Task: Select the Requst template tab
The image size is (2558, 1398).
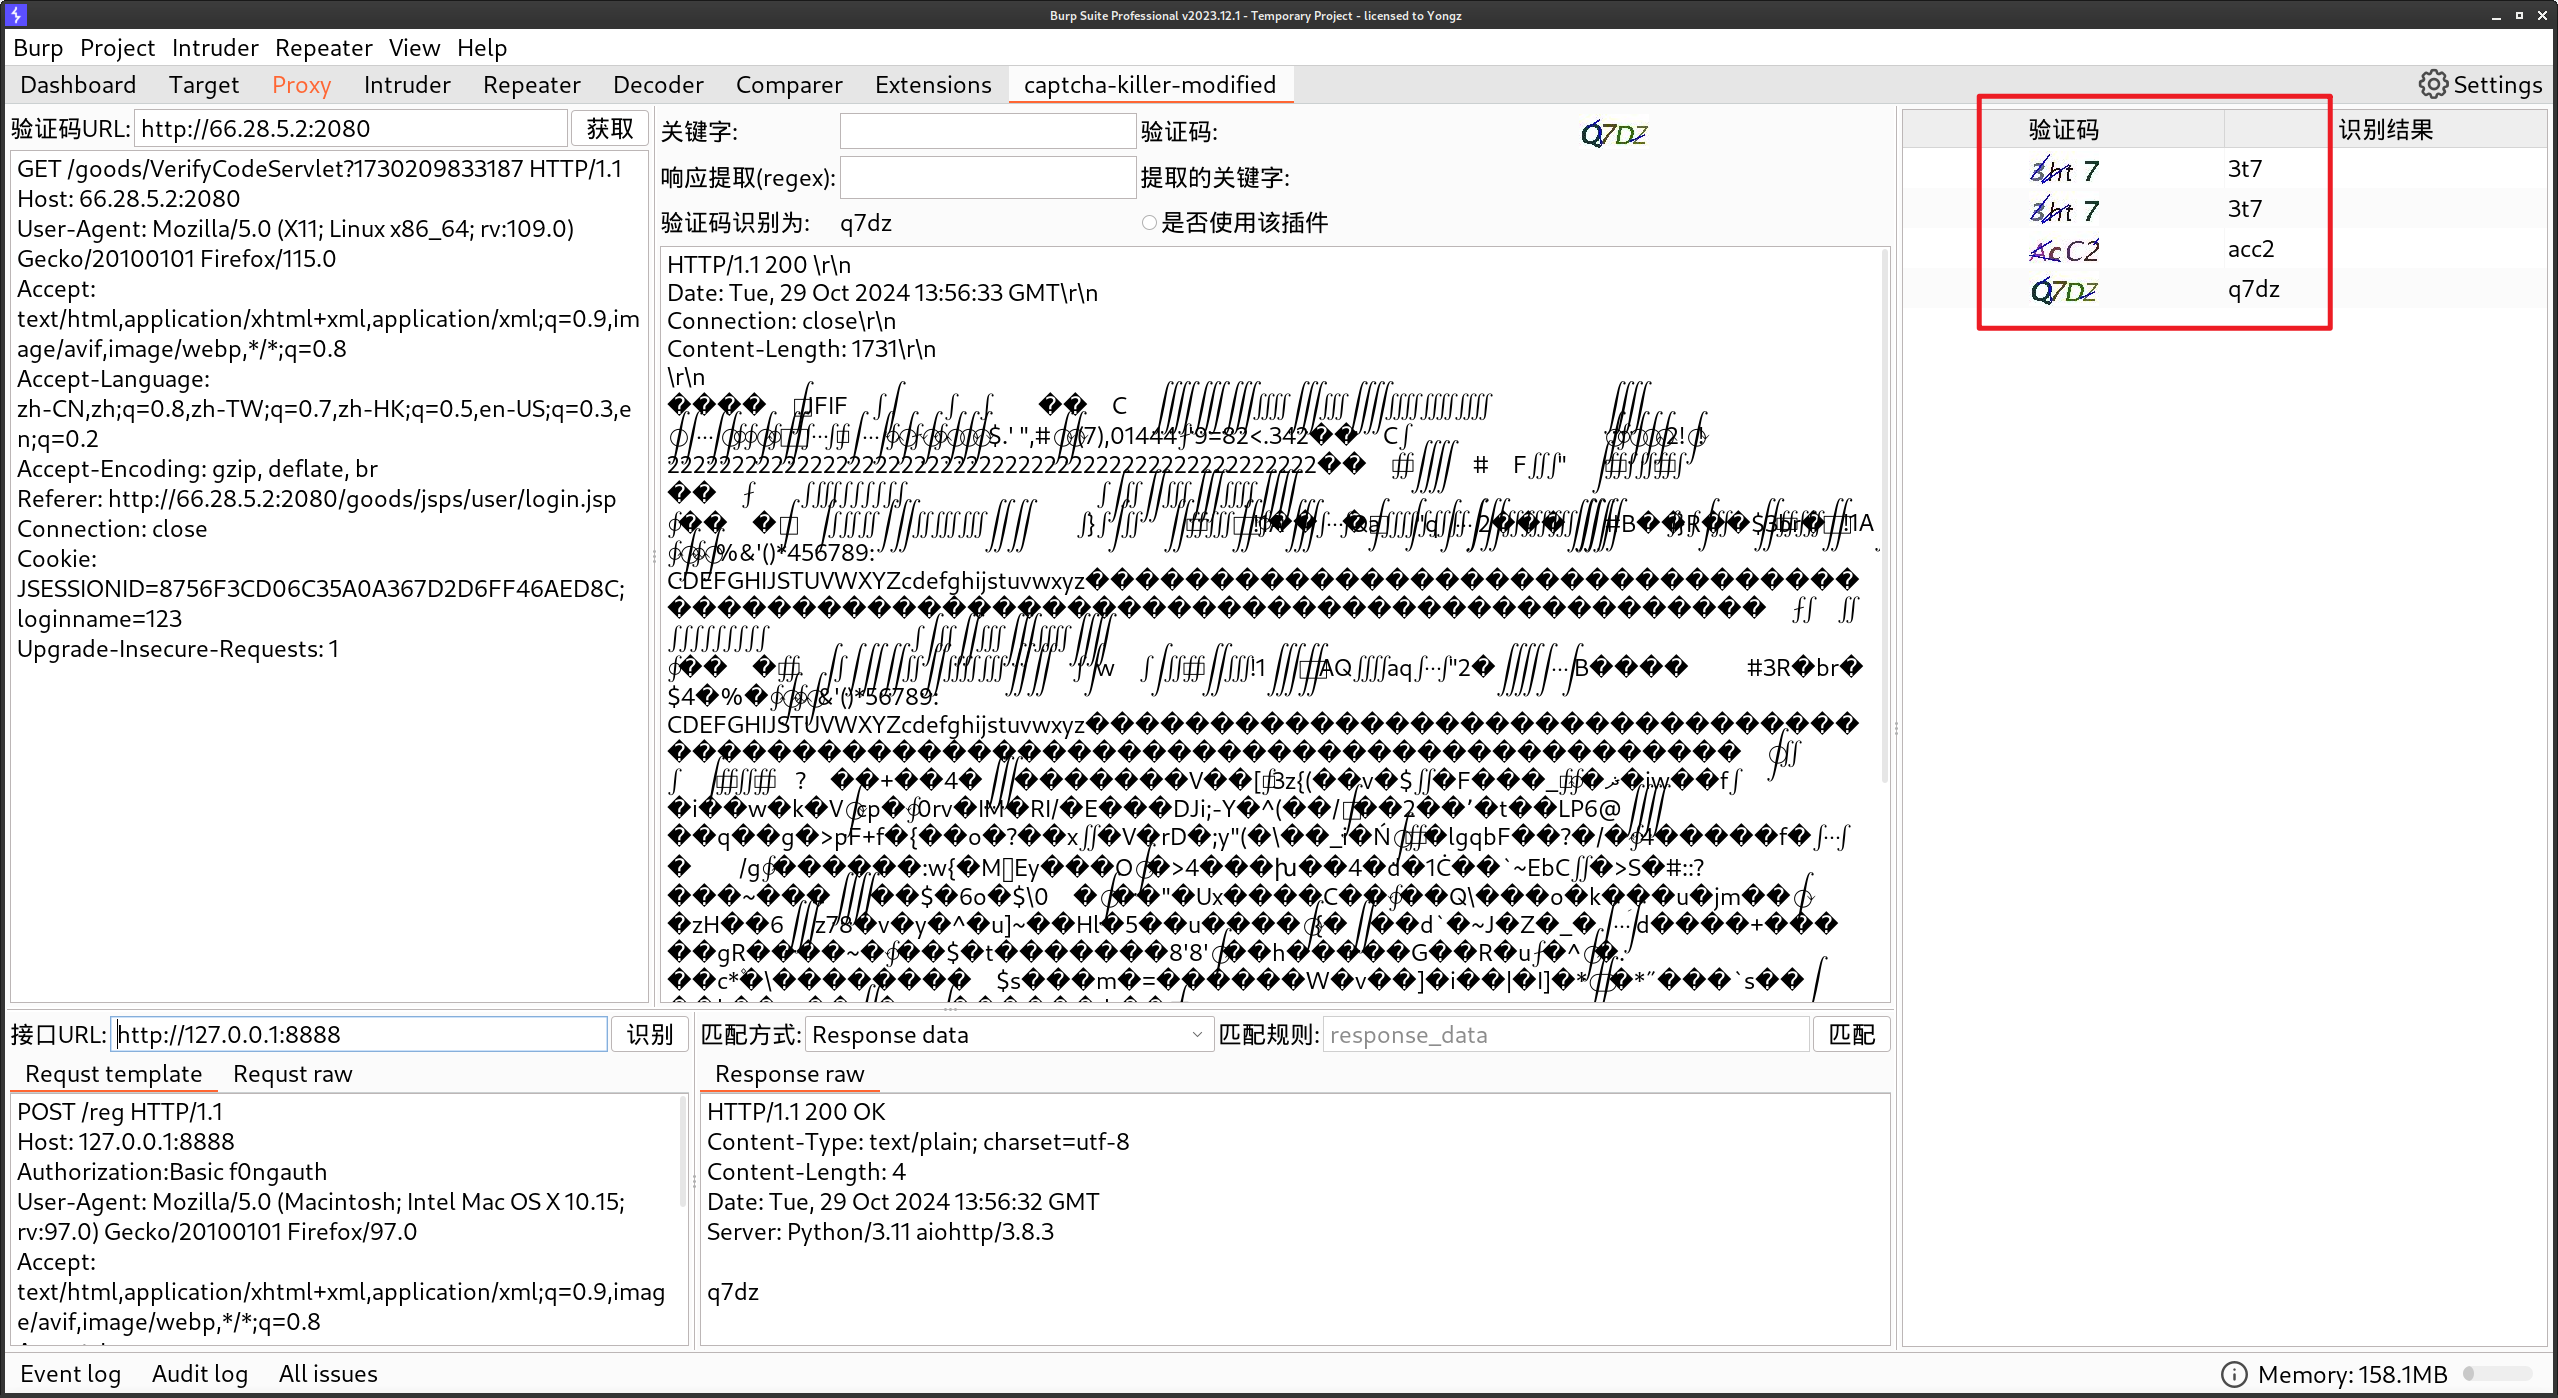Action: coord(113,1074)
